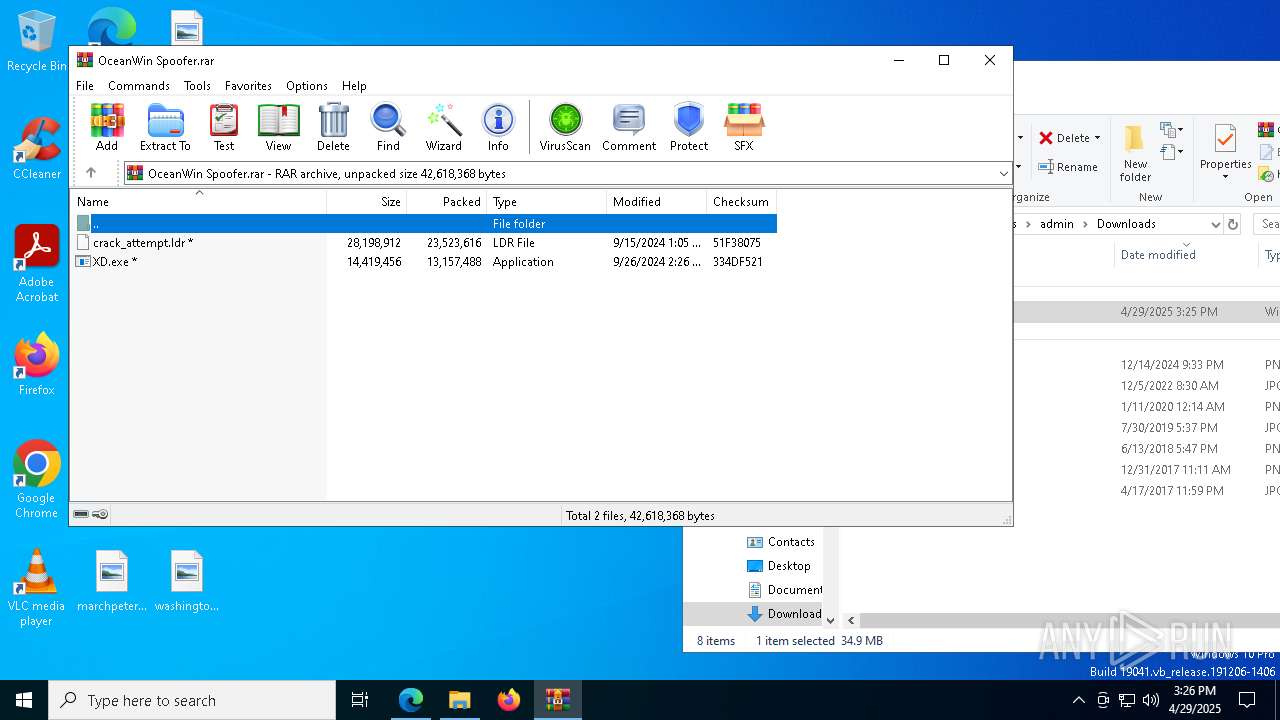Select the XD.exe file
This screenshot has width=1280, height=720.
114,262
